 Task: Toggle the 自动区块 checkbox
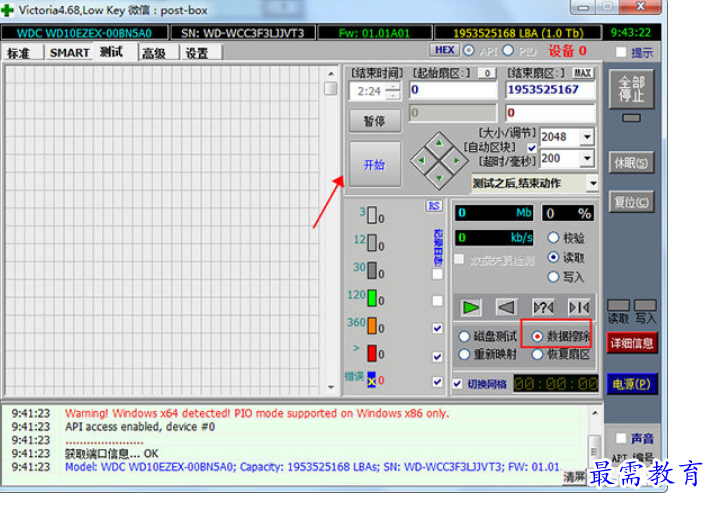click(x=531, y=148)
